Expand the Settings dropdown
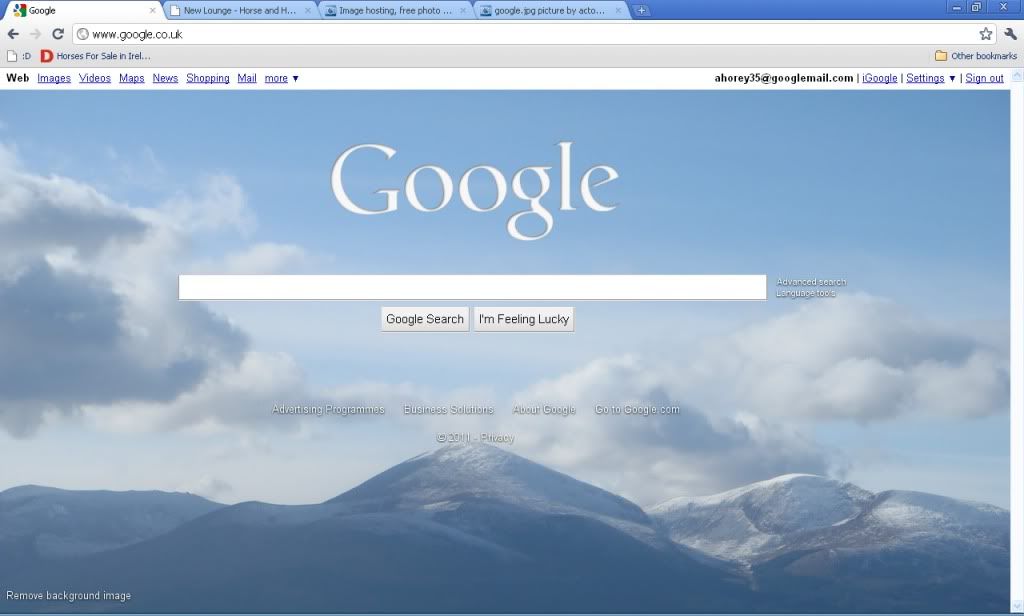 click(930, 78)
